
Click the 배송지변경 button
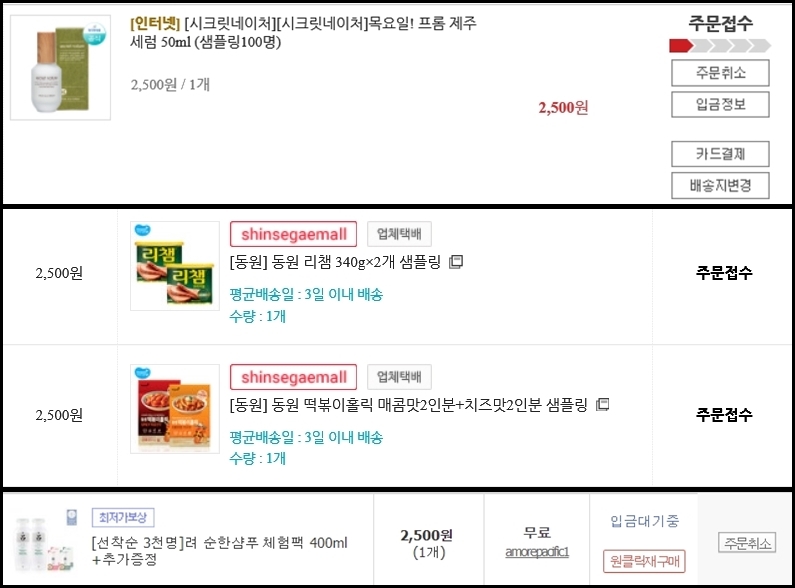(x=720, y=186)
